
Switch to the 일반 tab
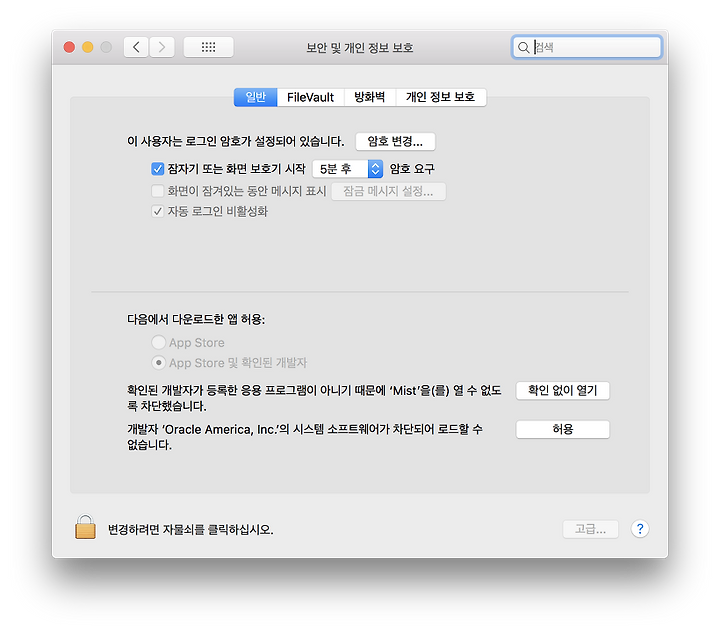click(256, 97)
